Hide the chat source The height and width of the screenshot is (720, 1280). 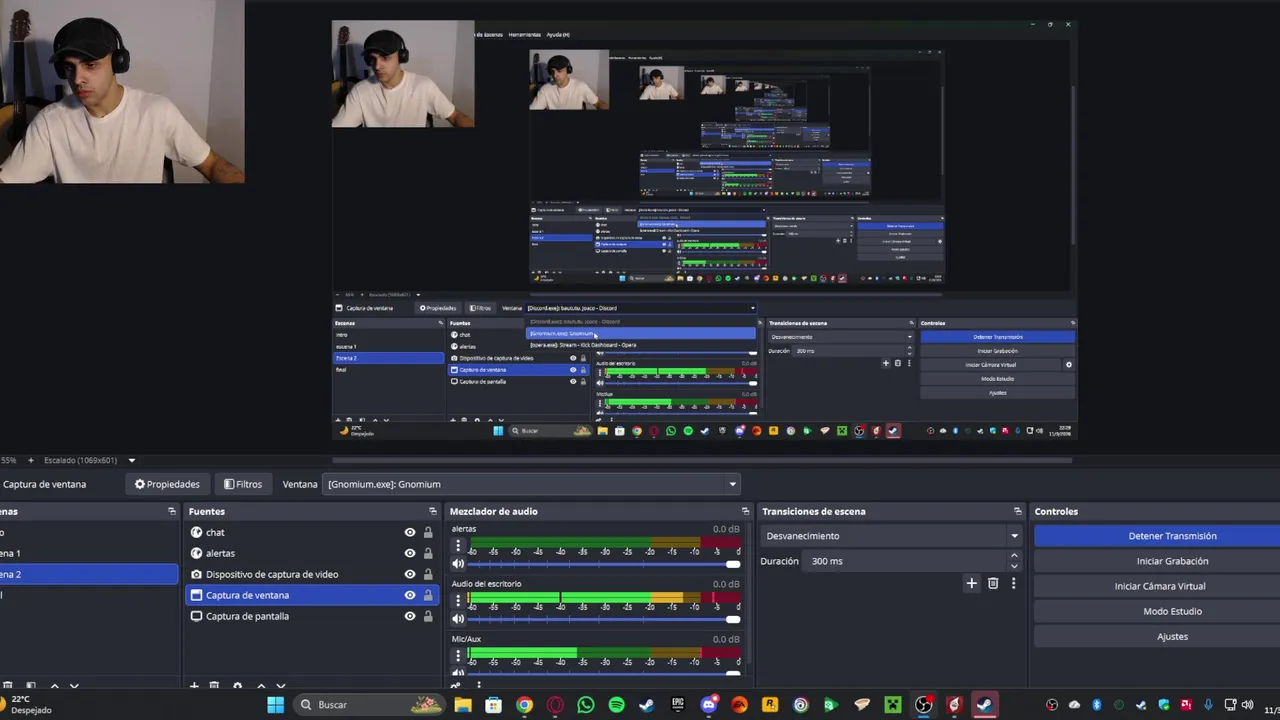(x=409, y=532)
